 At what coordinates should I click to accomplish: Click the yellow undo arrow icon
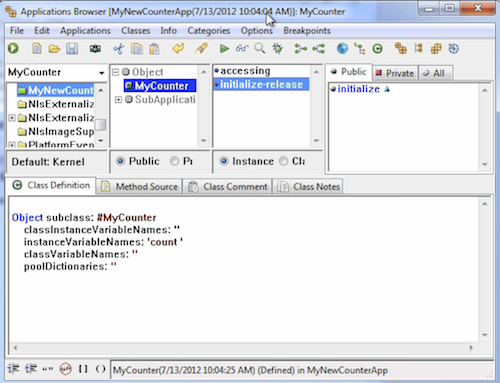click(178, 49)
